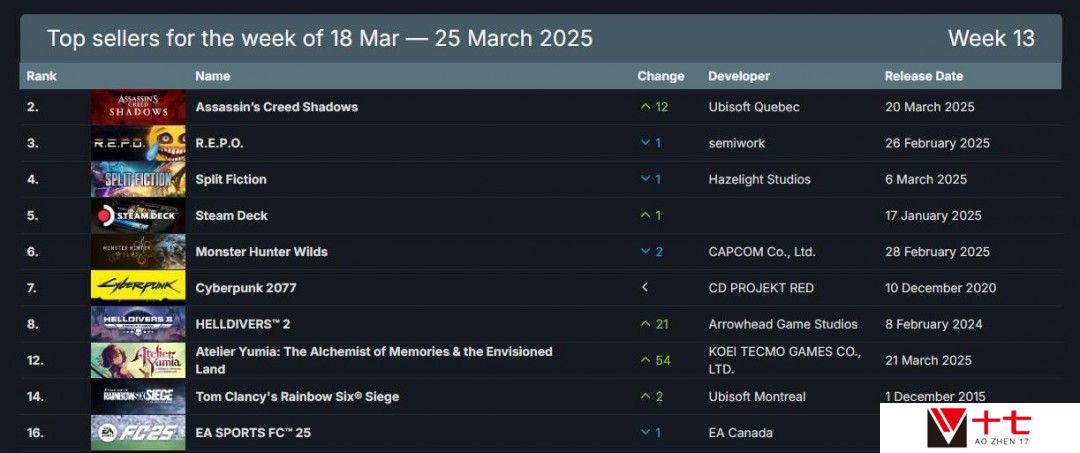
Task: Open the Rainbow Six Siege thumbnail
Action: point(138,397)
